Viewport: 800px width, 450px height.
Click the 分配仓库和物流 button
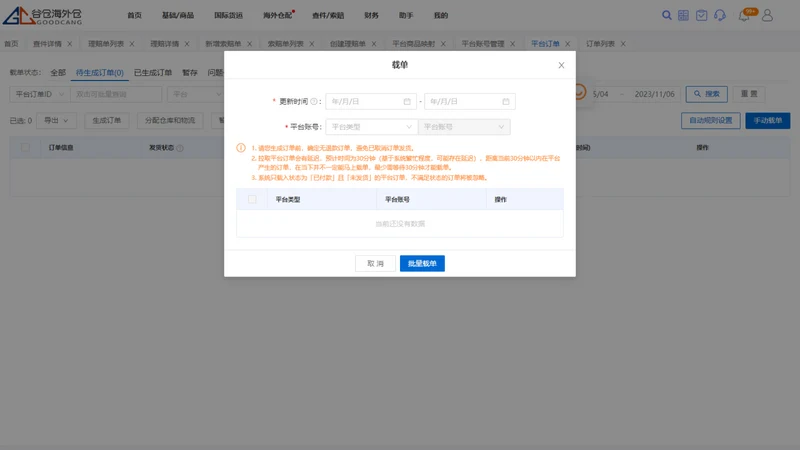pyautogui.click(x=170, y=120)
